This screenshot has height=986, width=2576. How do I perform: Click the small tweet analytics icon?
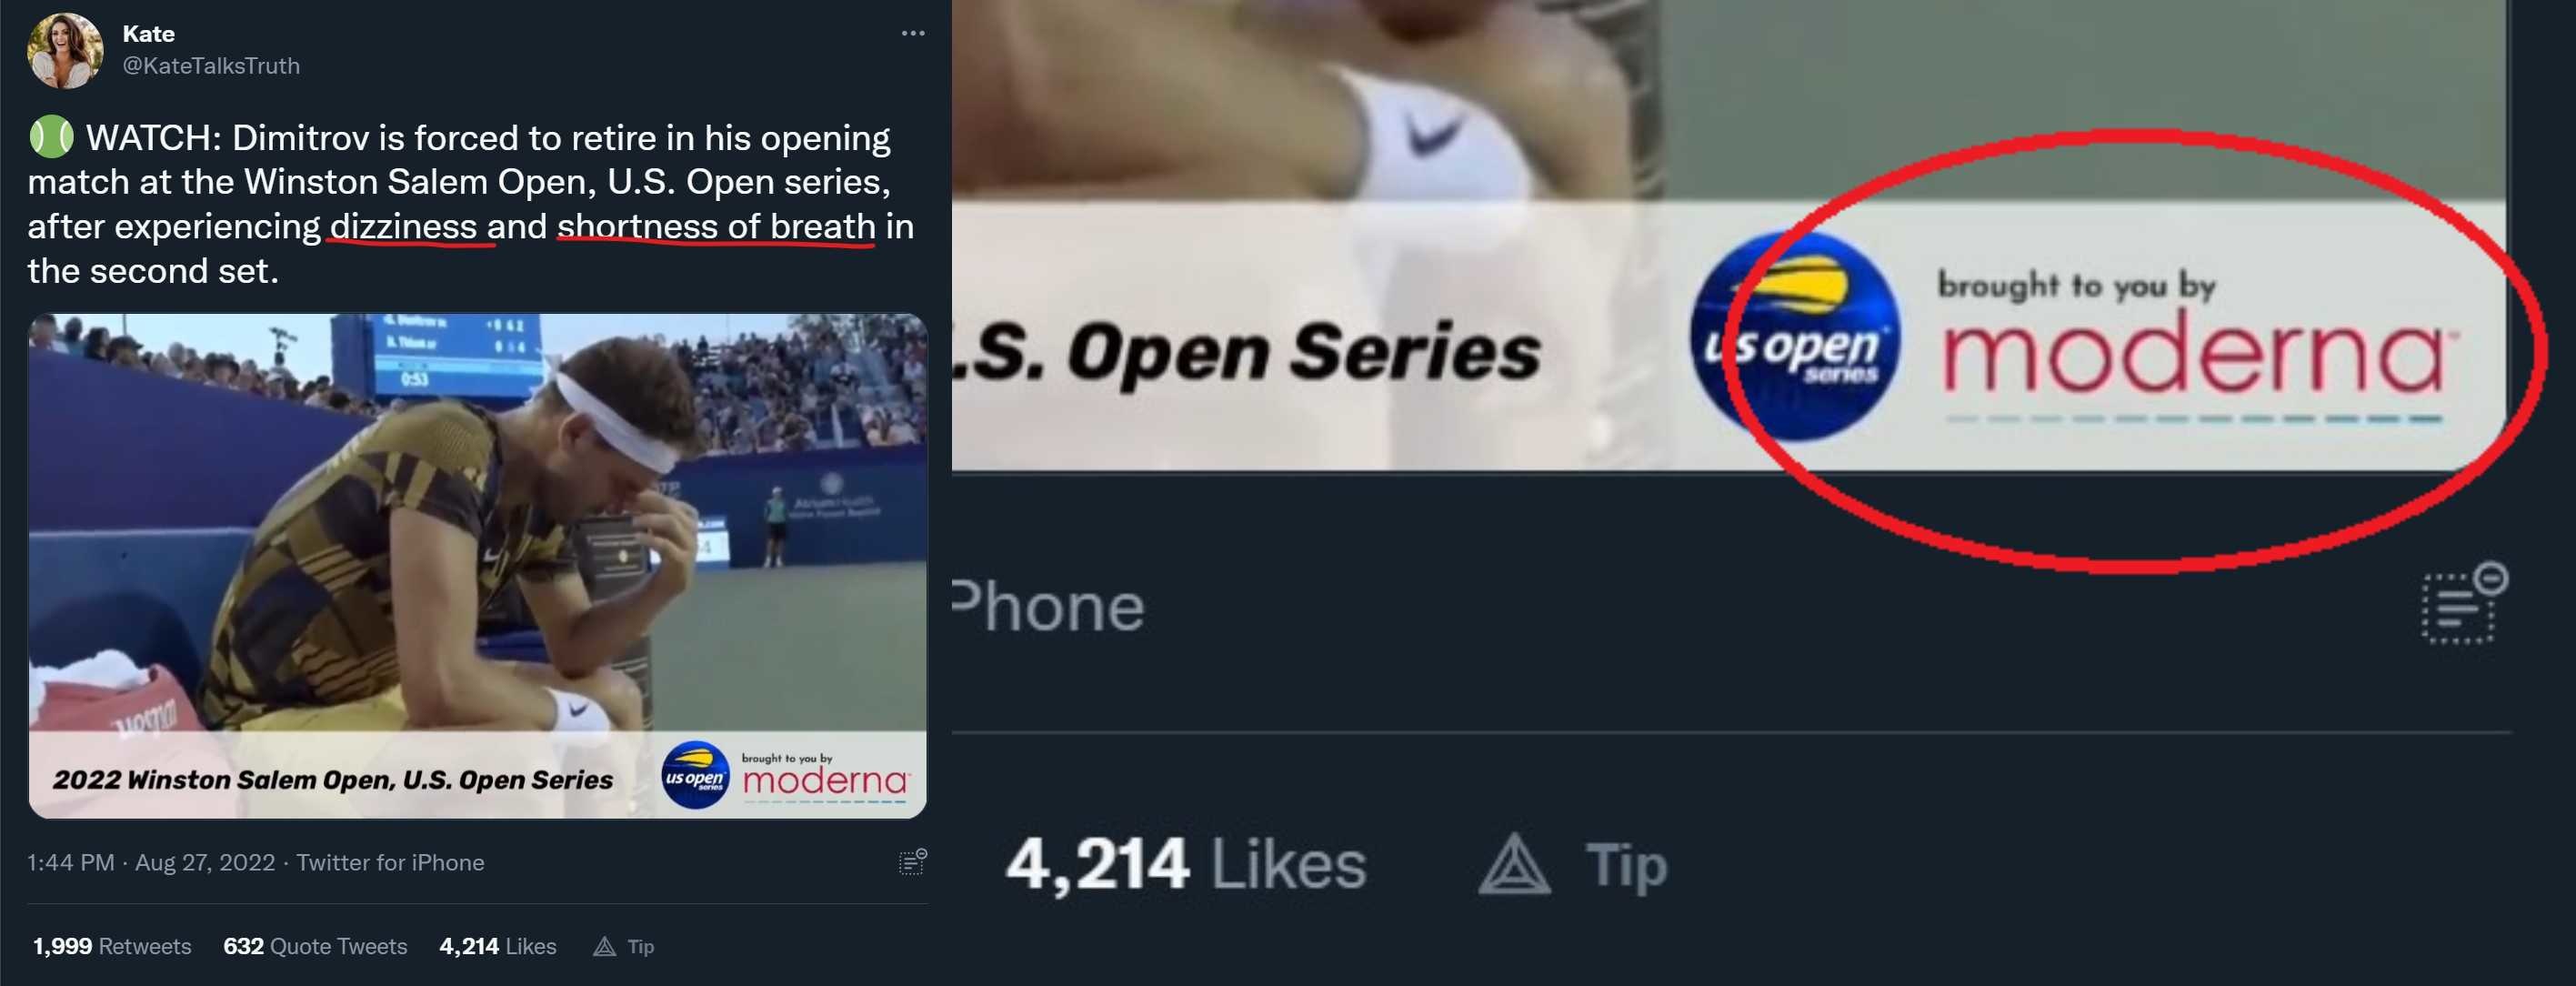[x=913, y=861]
